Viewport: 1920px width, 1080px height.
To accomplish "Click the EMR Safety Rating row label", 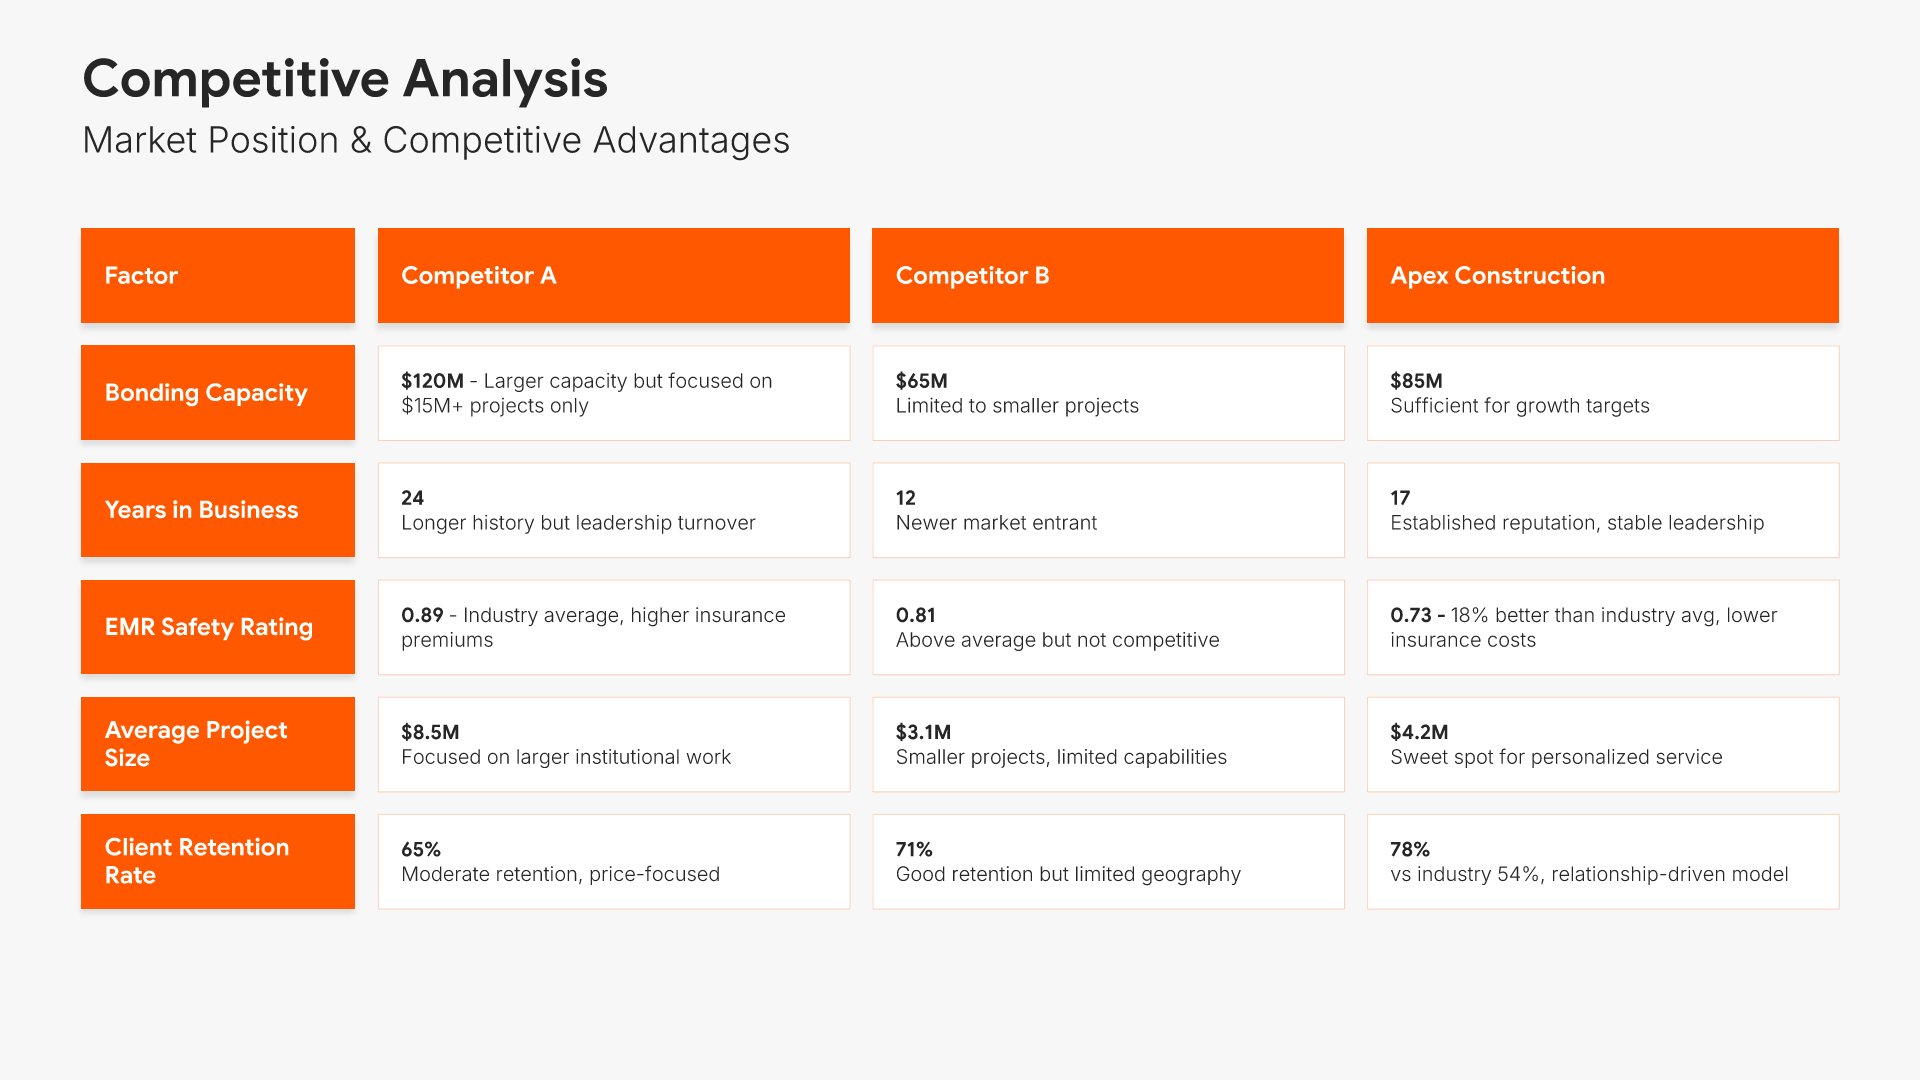I will pos(217,627).
